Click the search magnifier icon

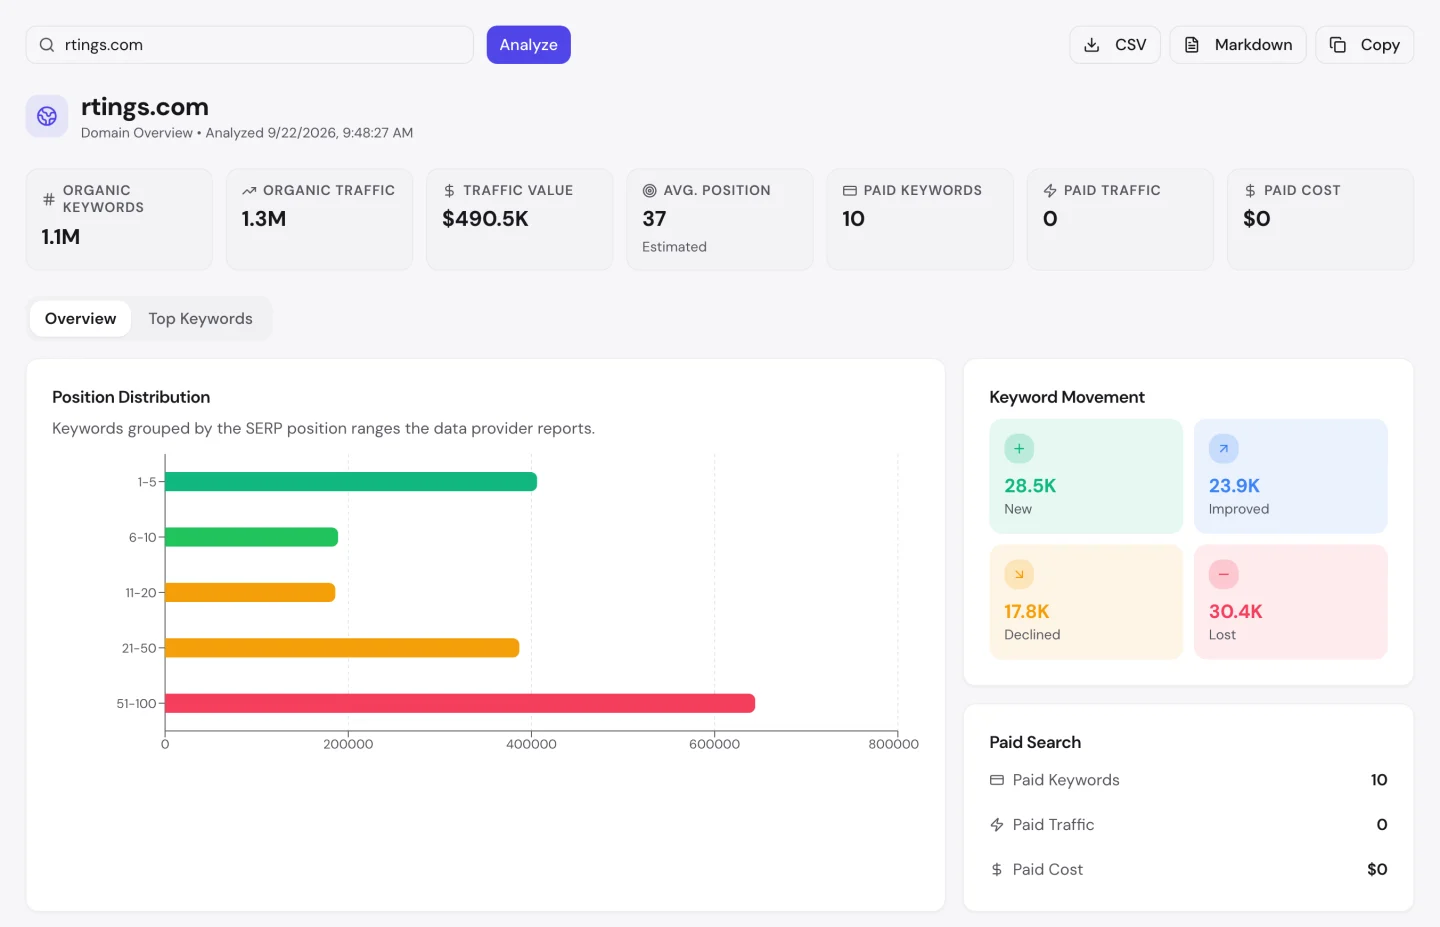click(47, 45)
